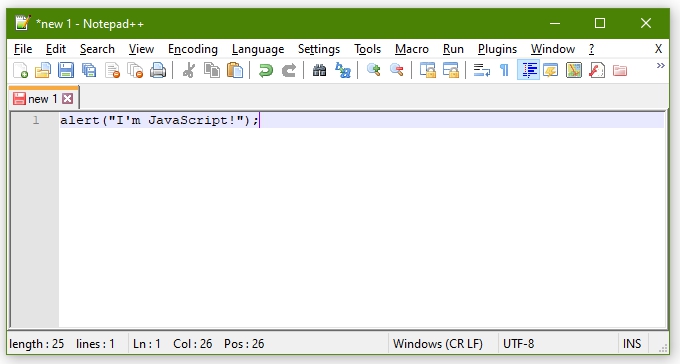The height and width of the screenshot is (364, 680).
Task: Click the window resize grip corner
Action: [663, 348]
